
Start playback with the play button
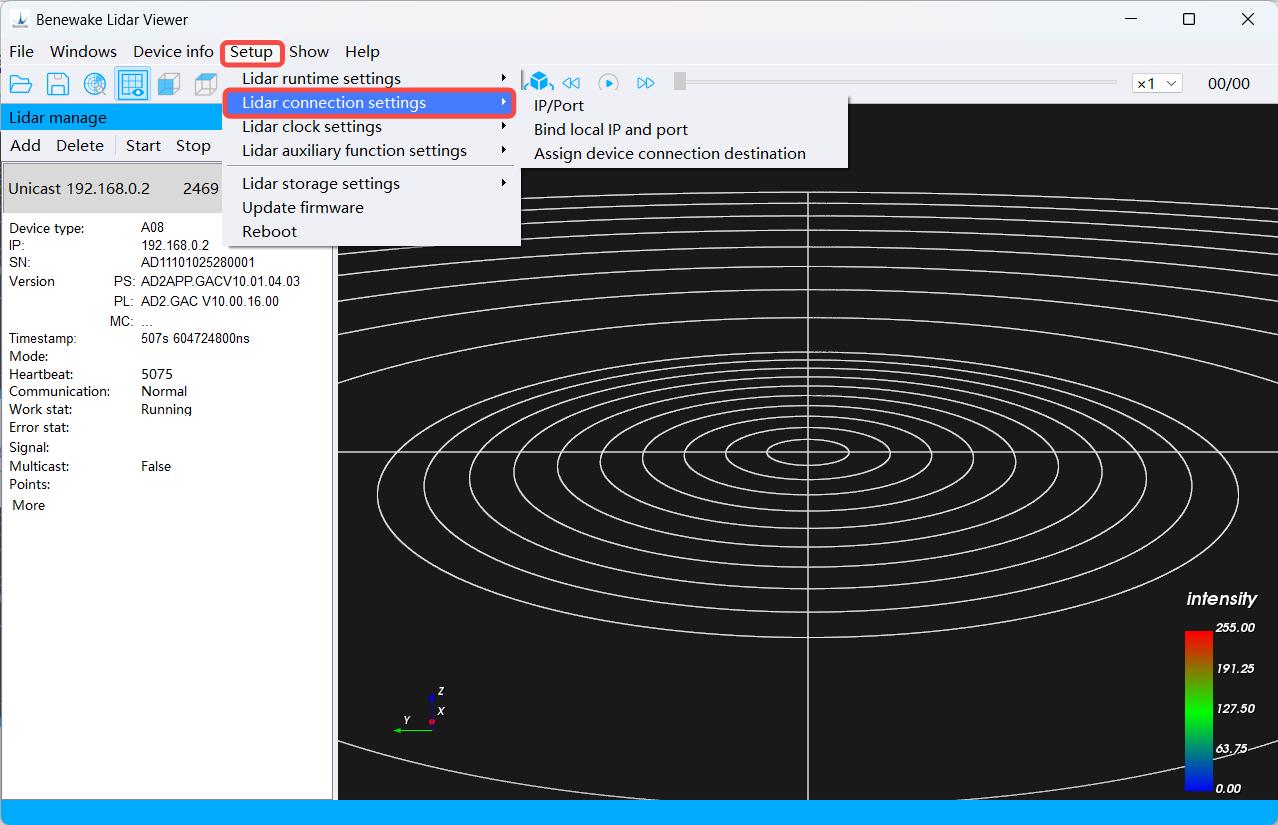(608, 83)
